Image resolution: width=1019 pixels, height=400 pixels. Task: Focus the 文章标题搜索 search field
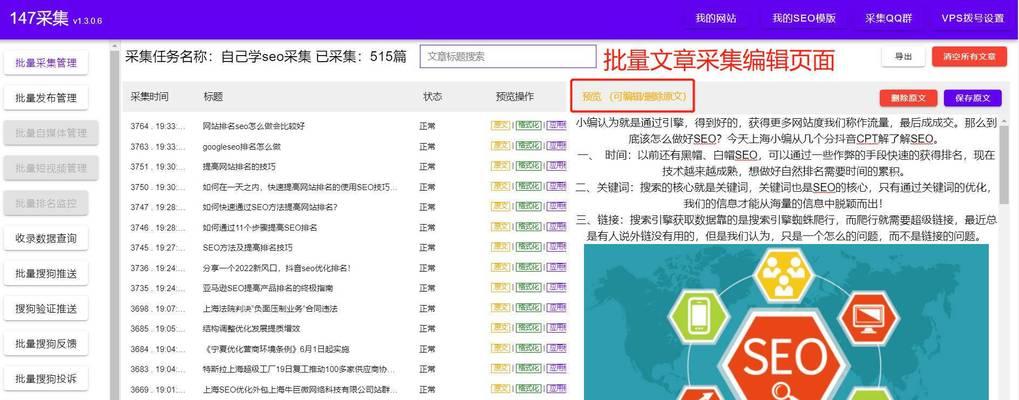(x=508, y=56)
